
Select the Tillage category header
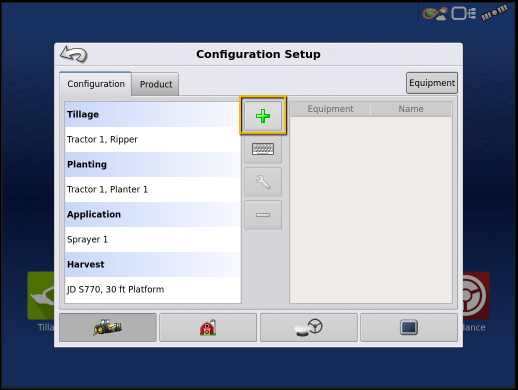click(153, 114)
